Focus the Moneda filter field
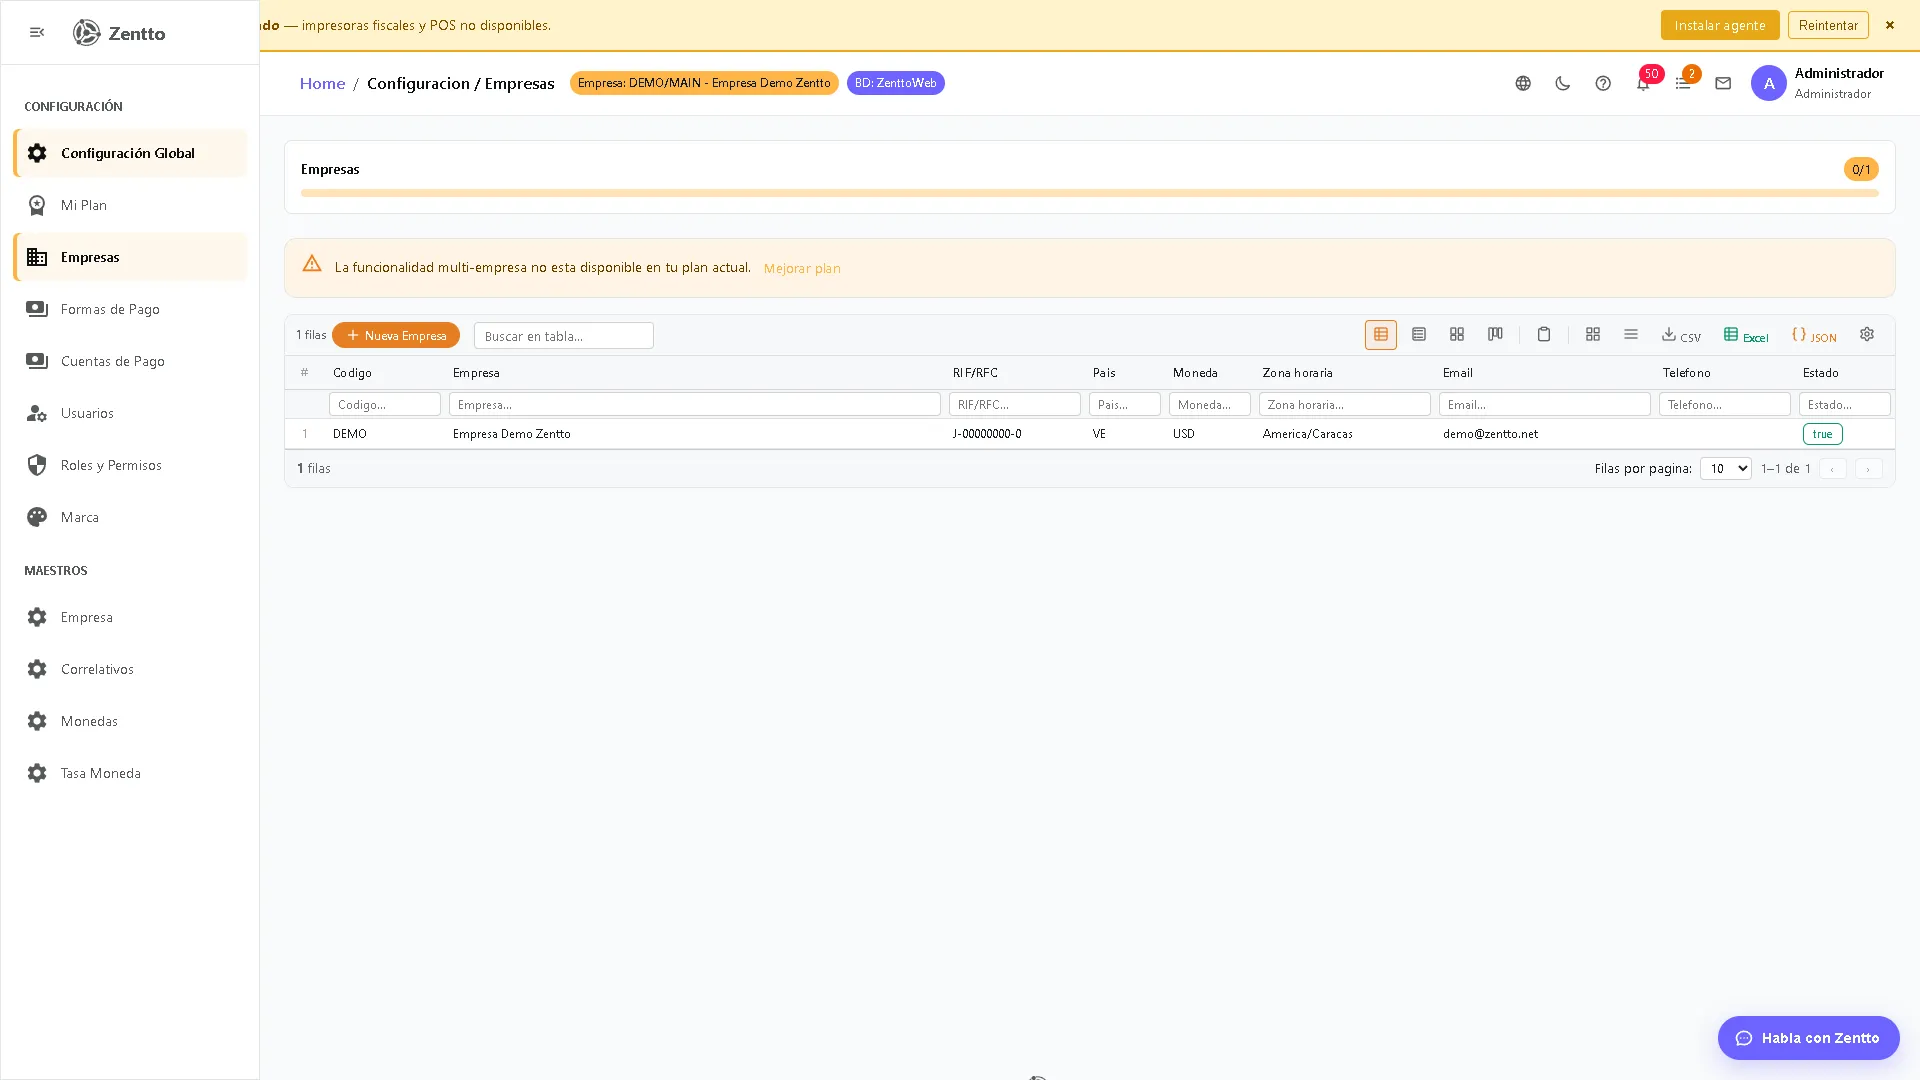Image resolution: width=1920 pixels, height=1080 pixels. coord(1210,404)
